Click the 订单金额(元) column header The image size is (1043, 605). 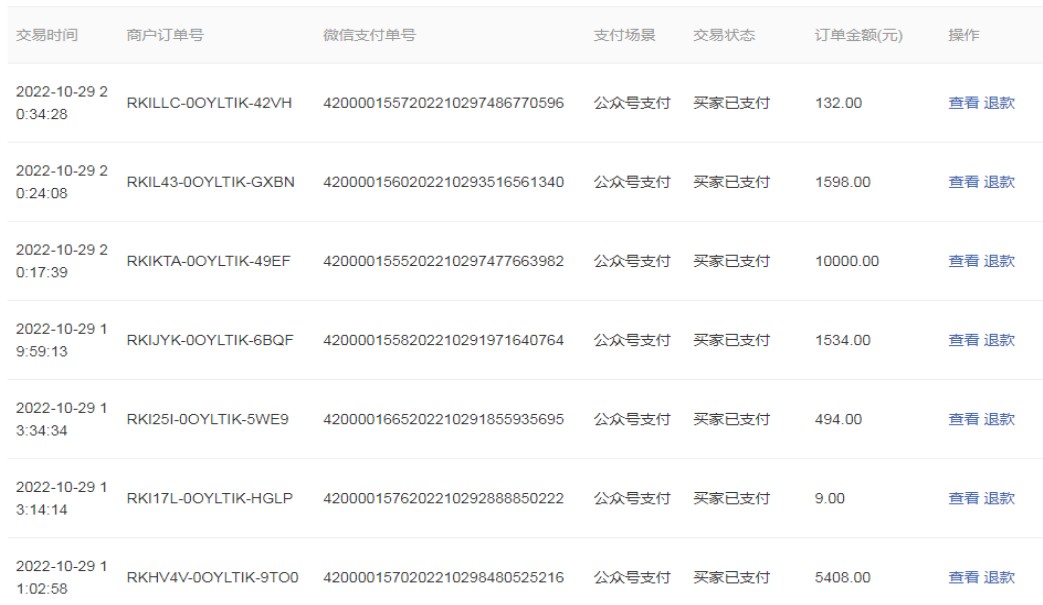858,35
